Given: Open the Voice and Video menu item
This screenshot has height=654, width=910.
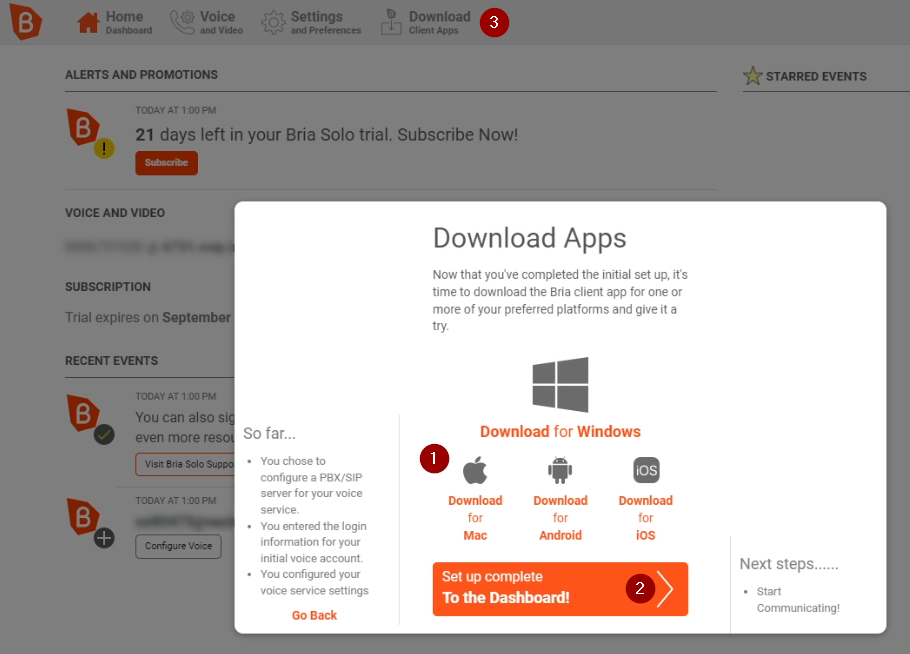Looking at the screenshot, I should [x=207, y=22].
